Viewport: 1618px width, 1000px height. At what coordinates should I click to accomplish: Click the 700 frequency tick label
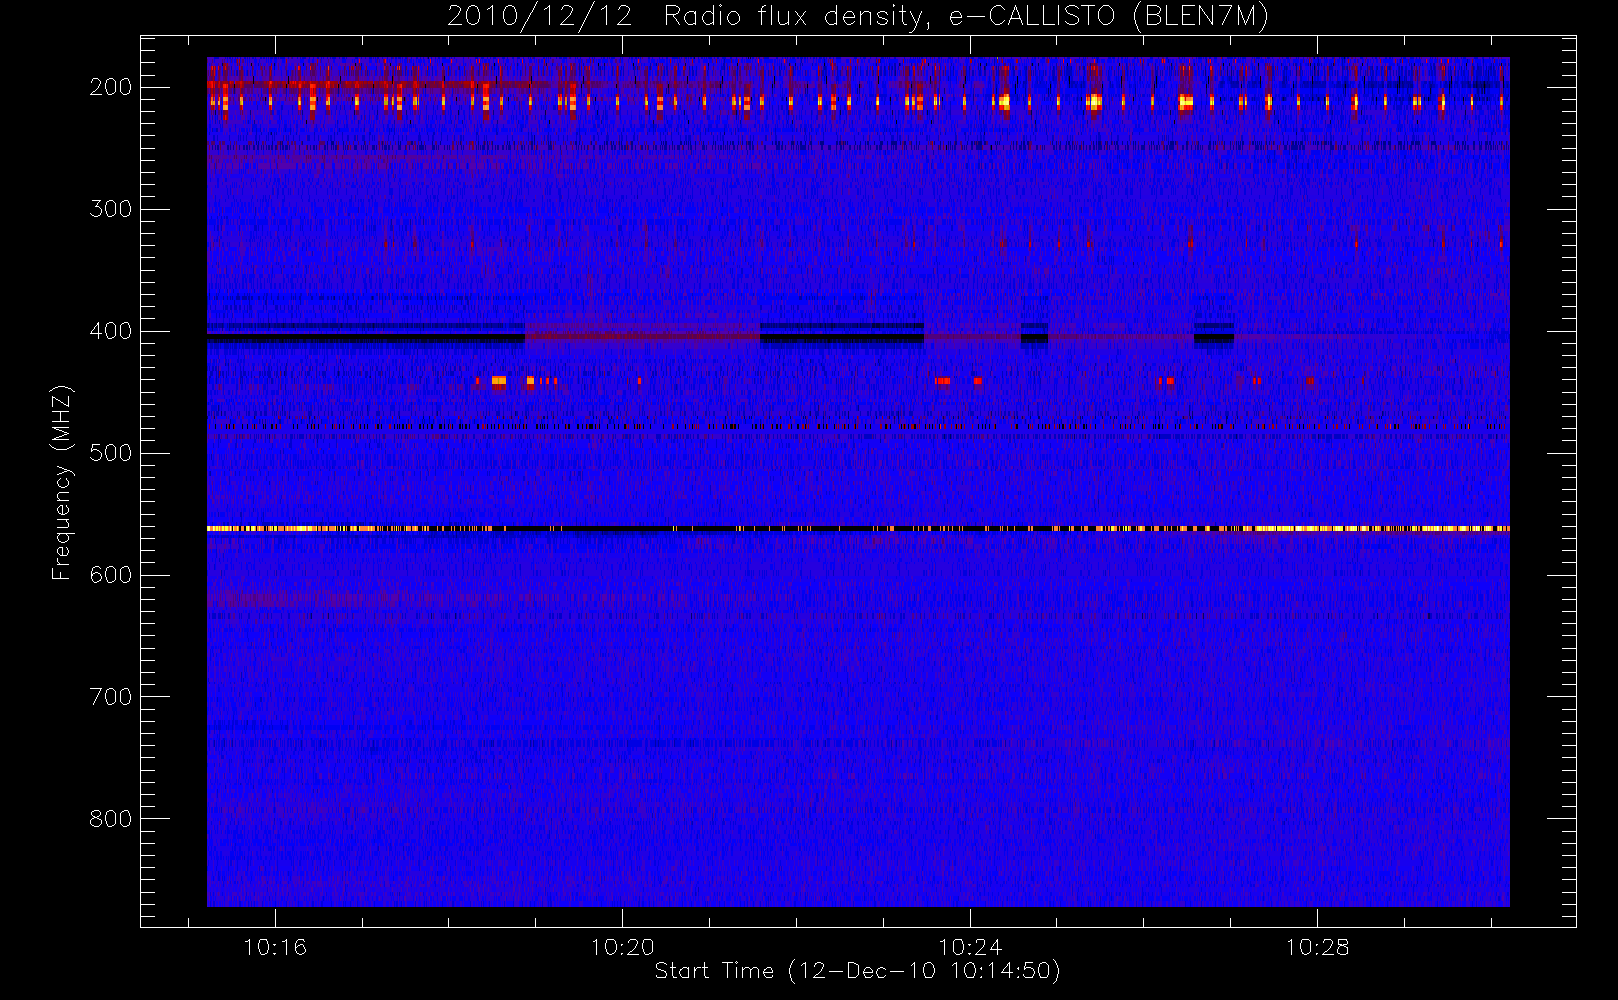click(111, 697)
